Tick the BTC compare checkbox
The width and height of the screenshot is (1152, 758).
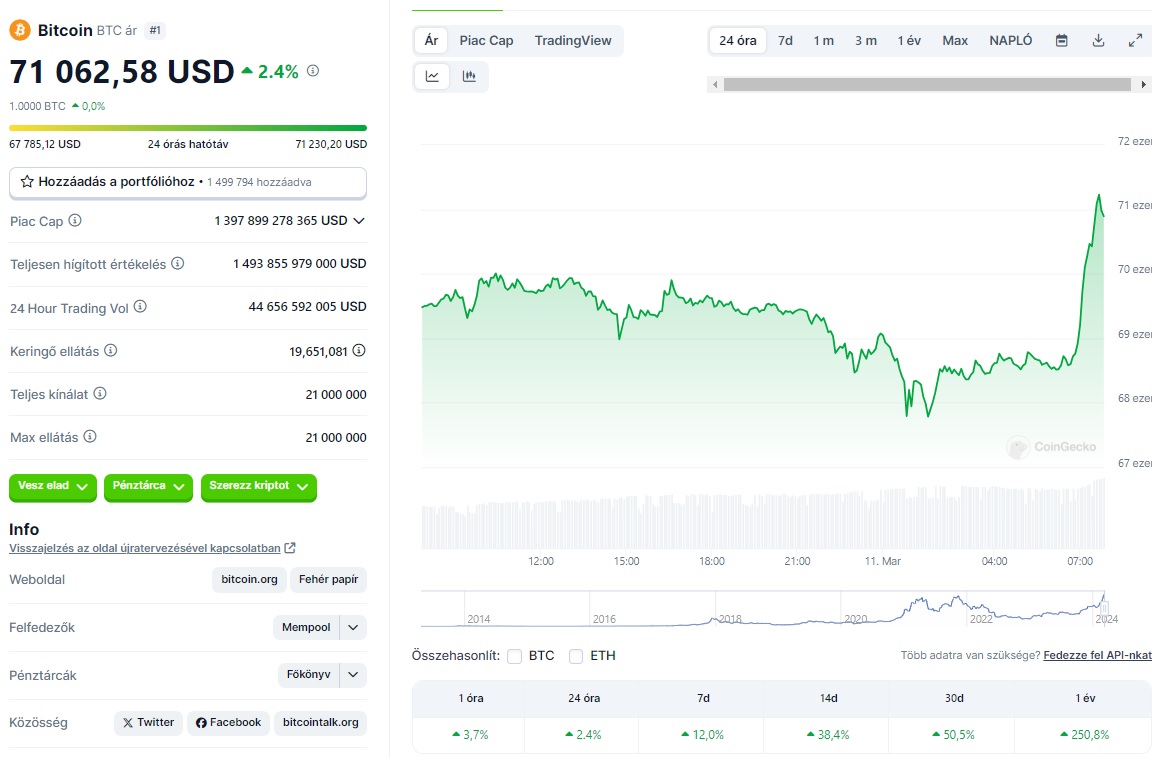tap(514, 656)
